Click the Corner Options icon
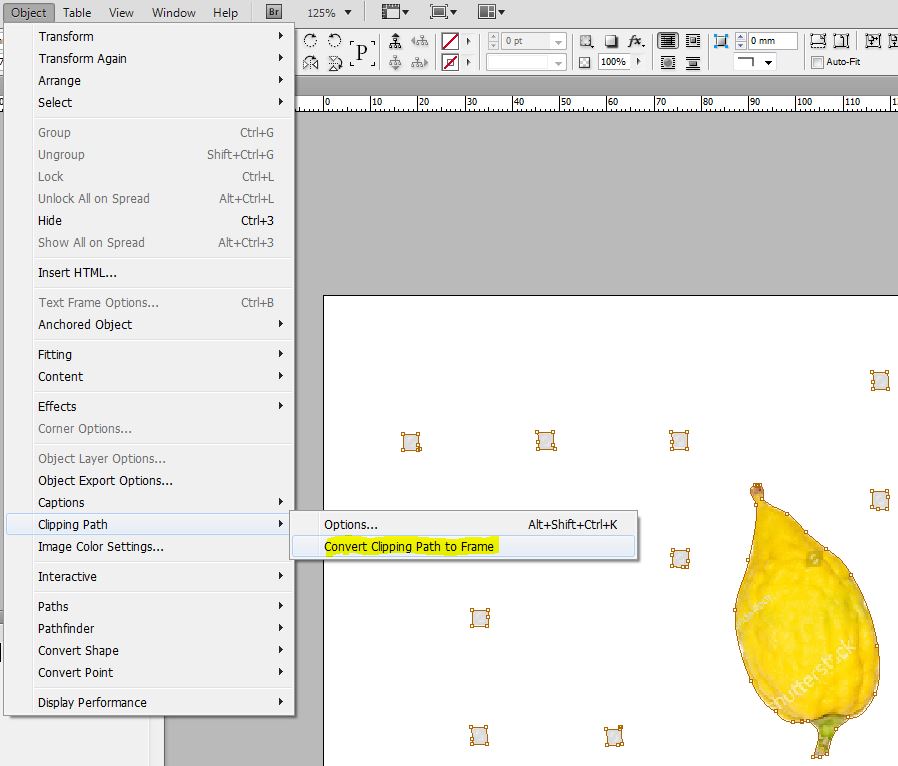The width and height of the screenshot is (898, 766). tap(721, 41)
